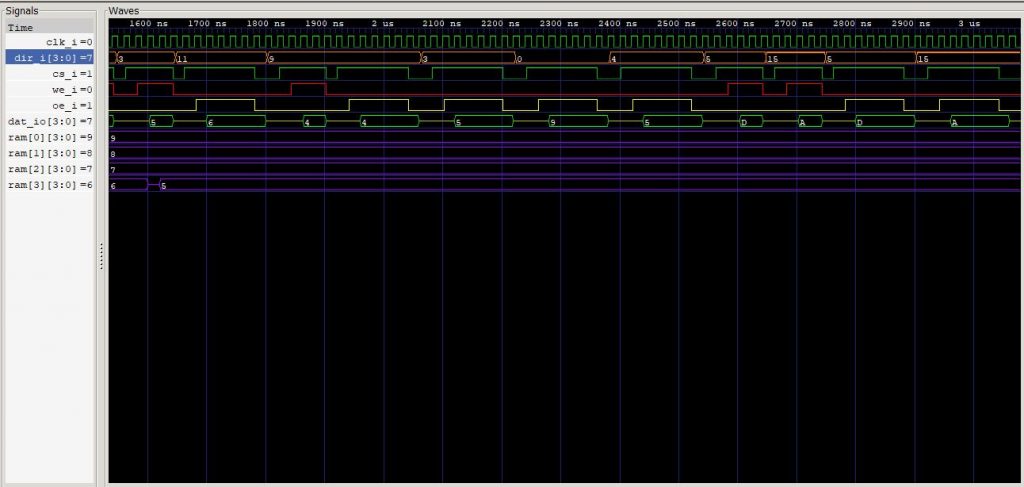
Task: Select the ram[2][3:0] signal entry
Action: click(50, 170)
